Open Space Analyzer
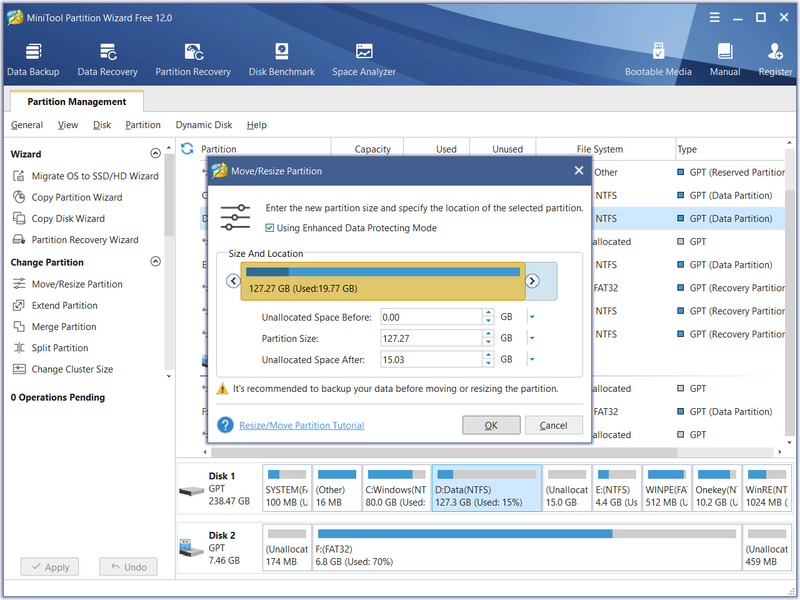 pos(364,59)
